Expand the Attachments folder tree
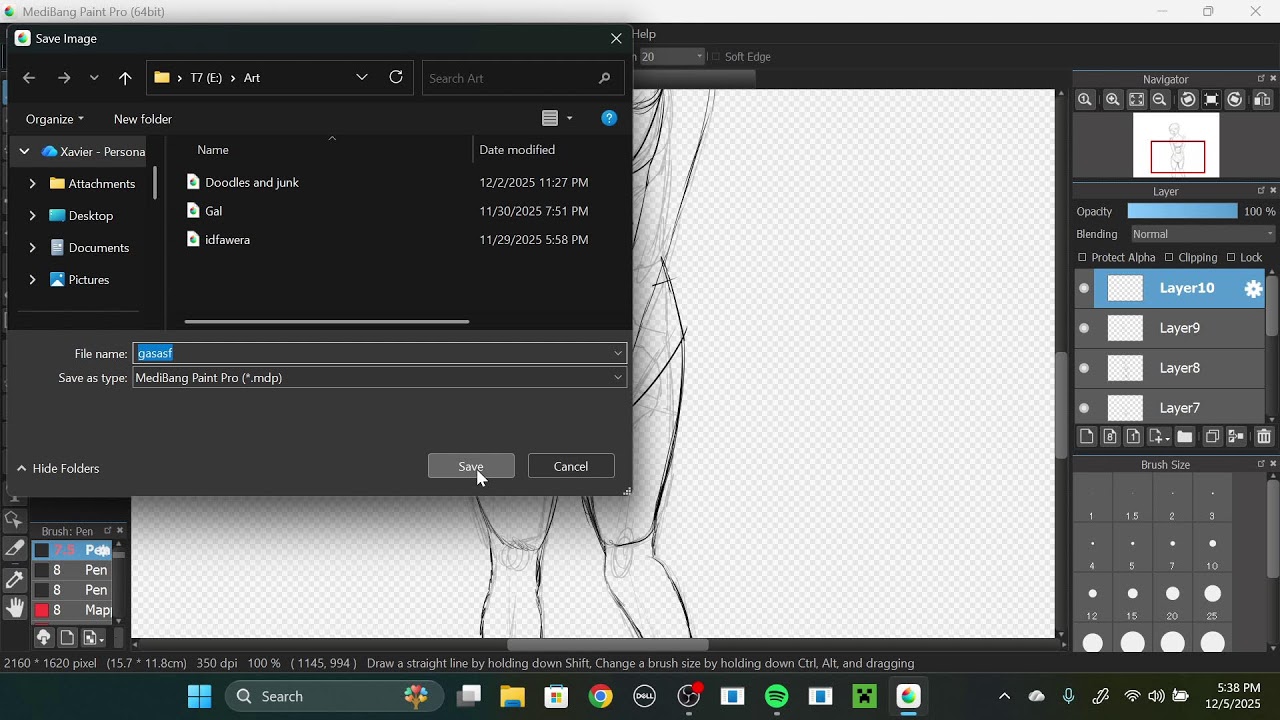 pos(32,184)
